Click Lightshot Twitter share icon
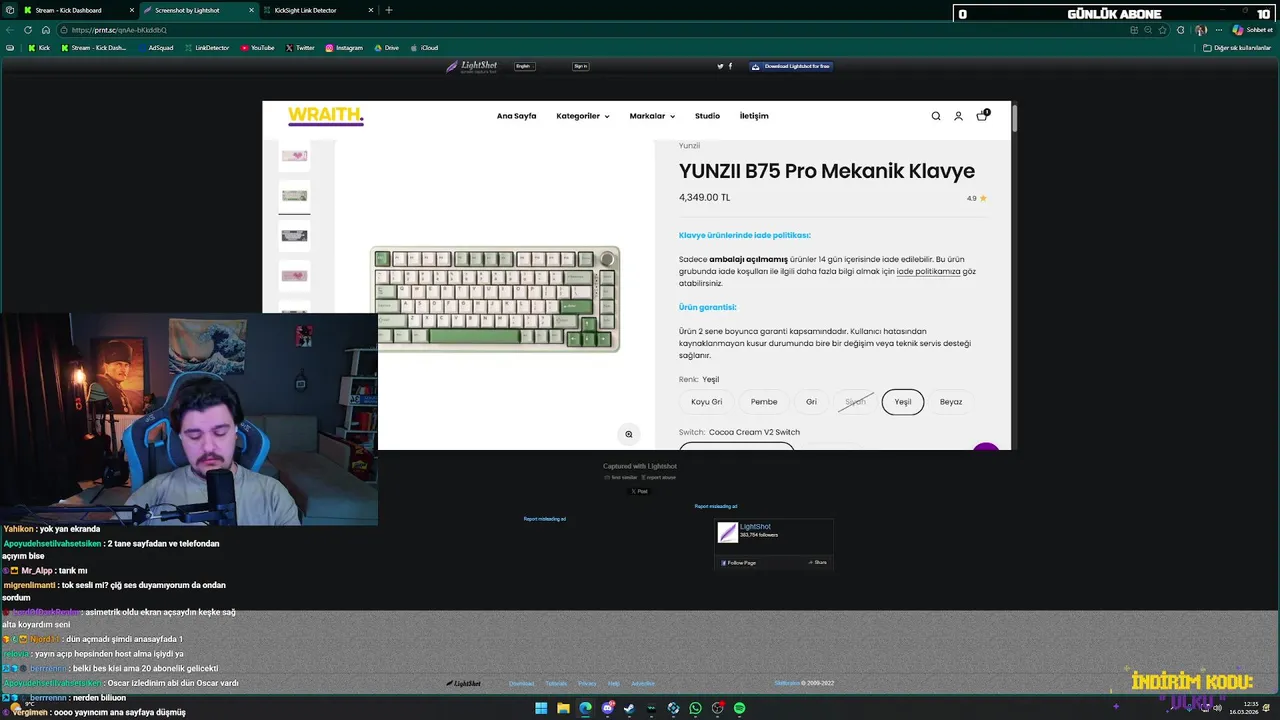Image resolution: width=1280 pixels, height=720 pixels. click(x=720, y=66)
